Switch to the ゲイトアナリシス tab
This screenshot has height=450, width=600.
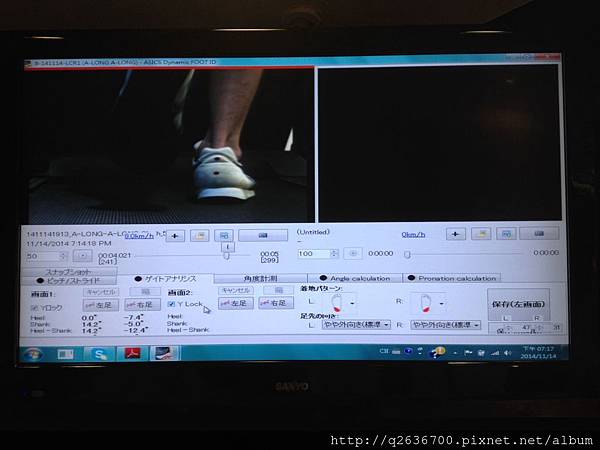tap(165, 279)
